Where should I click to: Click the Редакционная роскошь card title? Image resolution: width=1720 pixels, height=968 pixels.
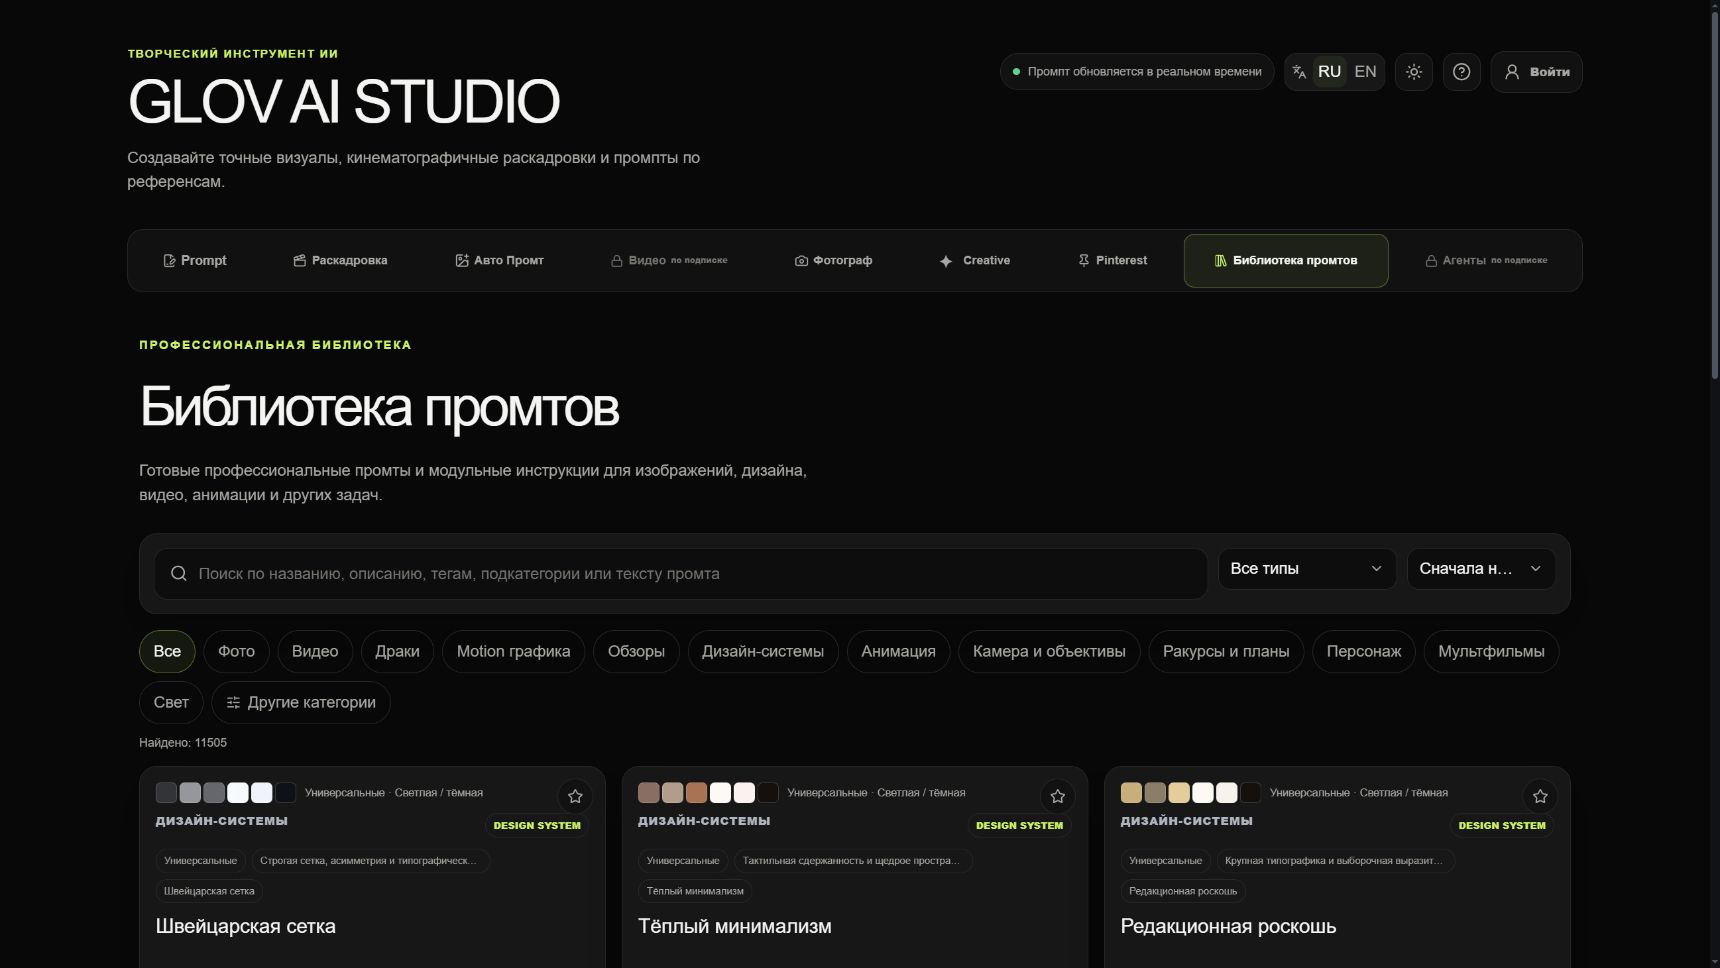coord(1228,926)
